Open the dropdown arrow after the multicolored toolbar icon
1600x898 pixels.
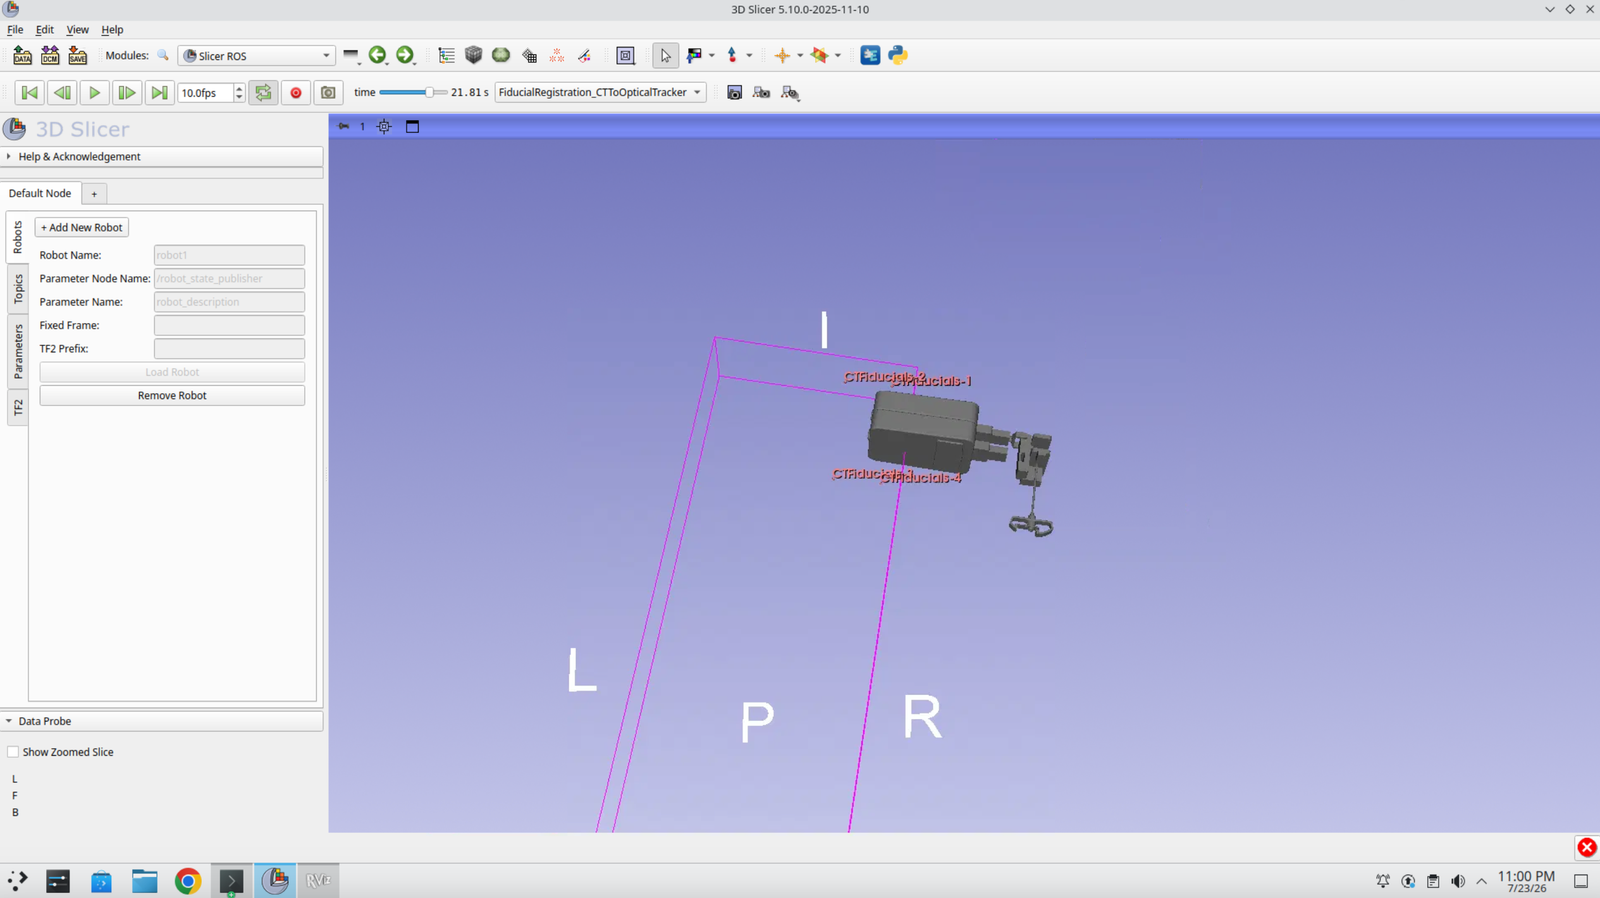point(838,56)
